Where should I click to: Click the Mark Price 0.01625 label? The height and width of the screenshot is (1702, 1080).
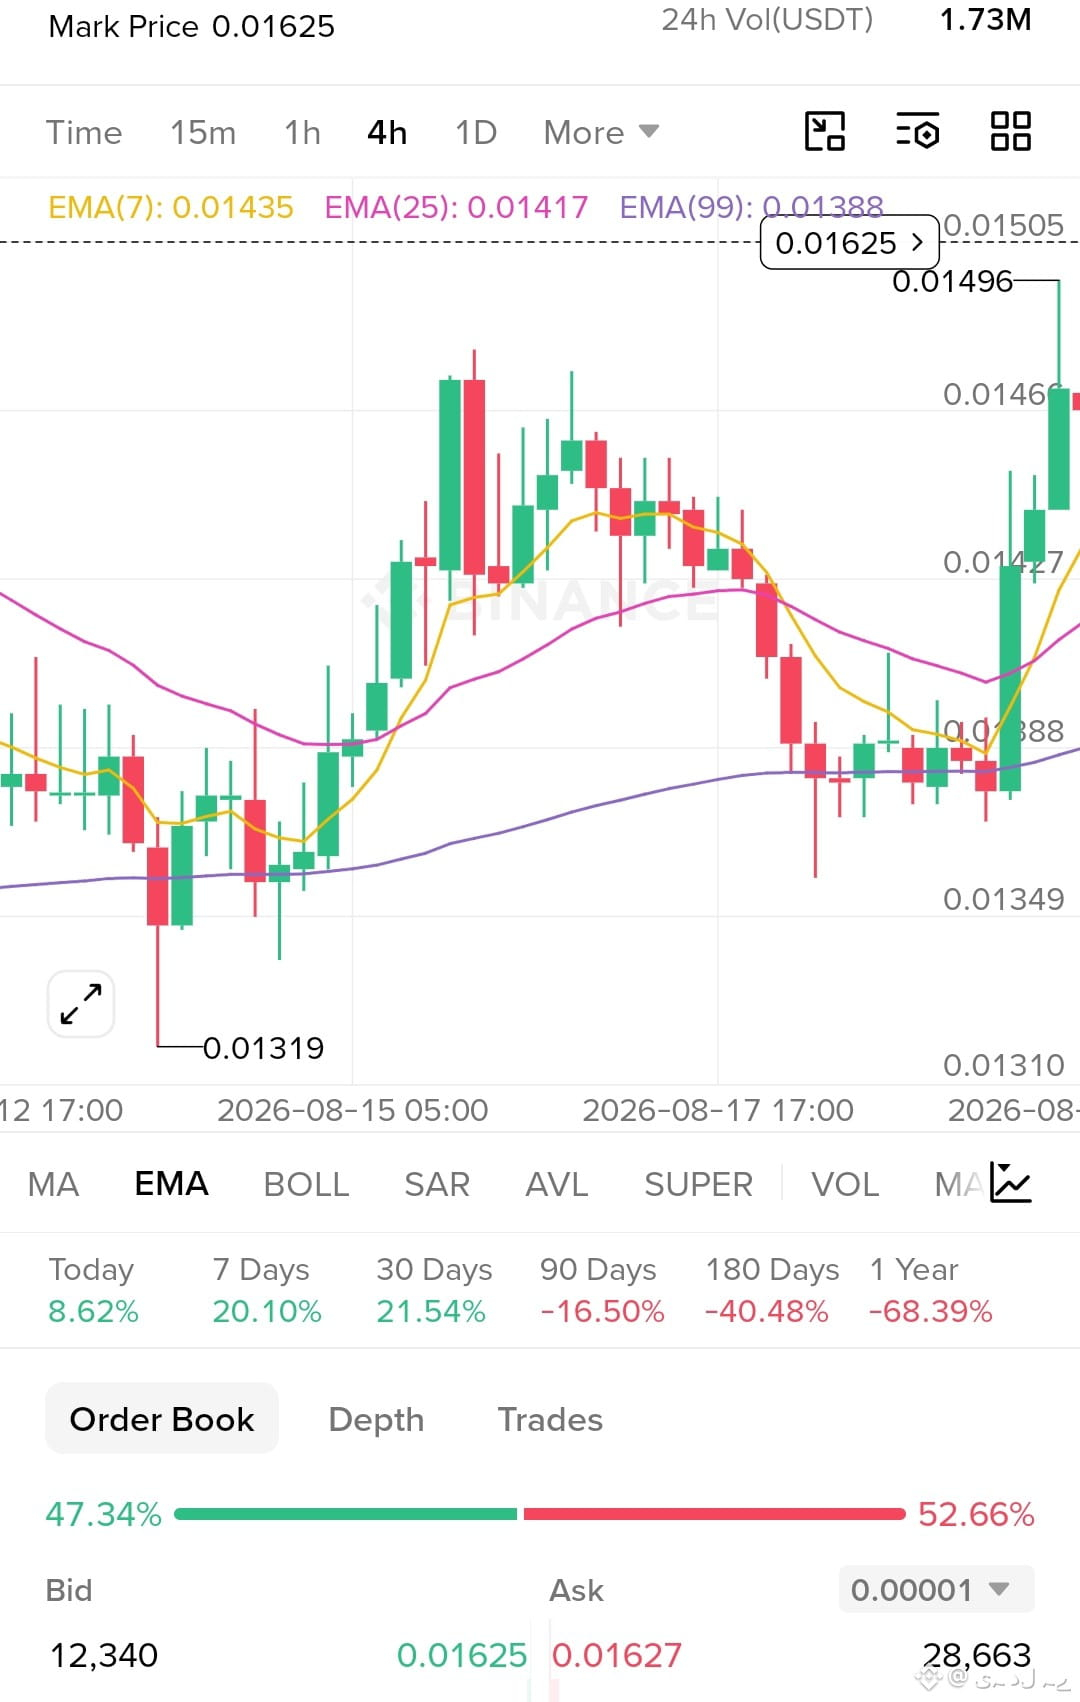coord(191,26)
